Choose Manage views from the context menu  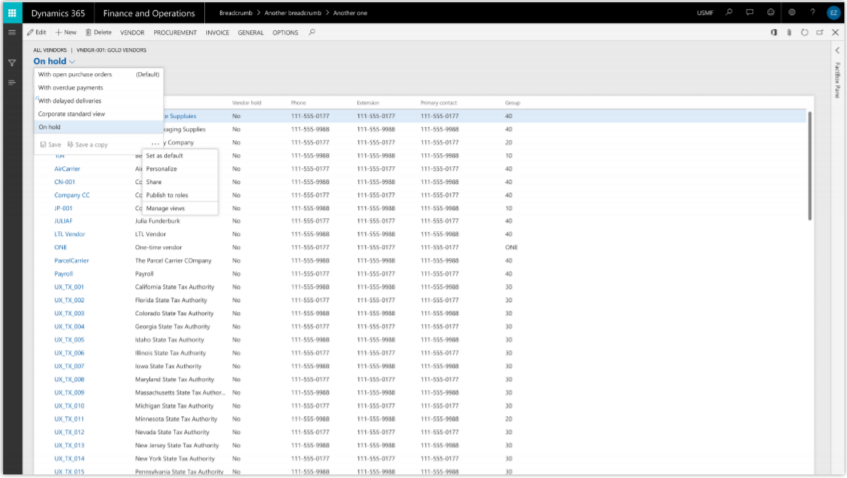click(x=164, y=208)
